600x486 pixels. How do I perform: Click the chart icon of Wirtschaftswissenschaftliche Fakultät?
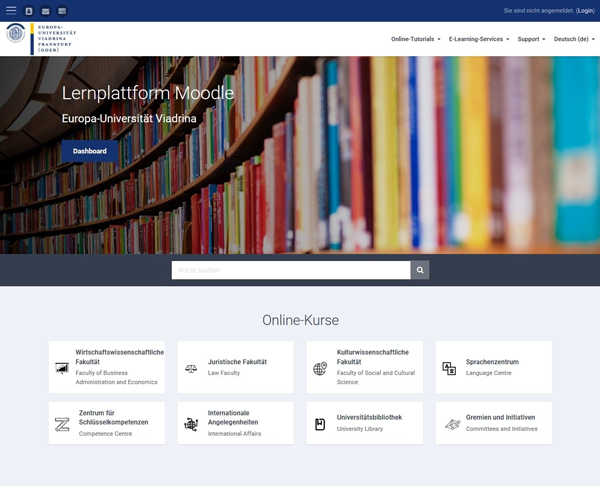pos(62,368)
